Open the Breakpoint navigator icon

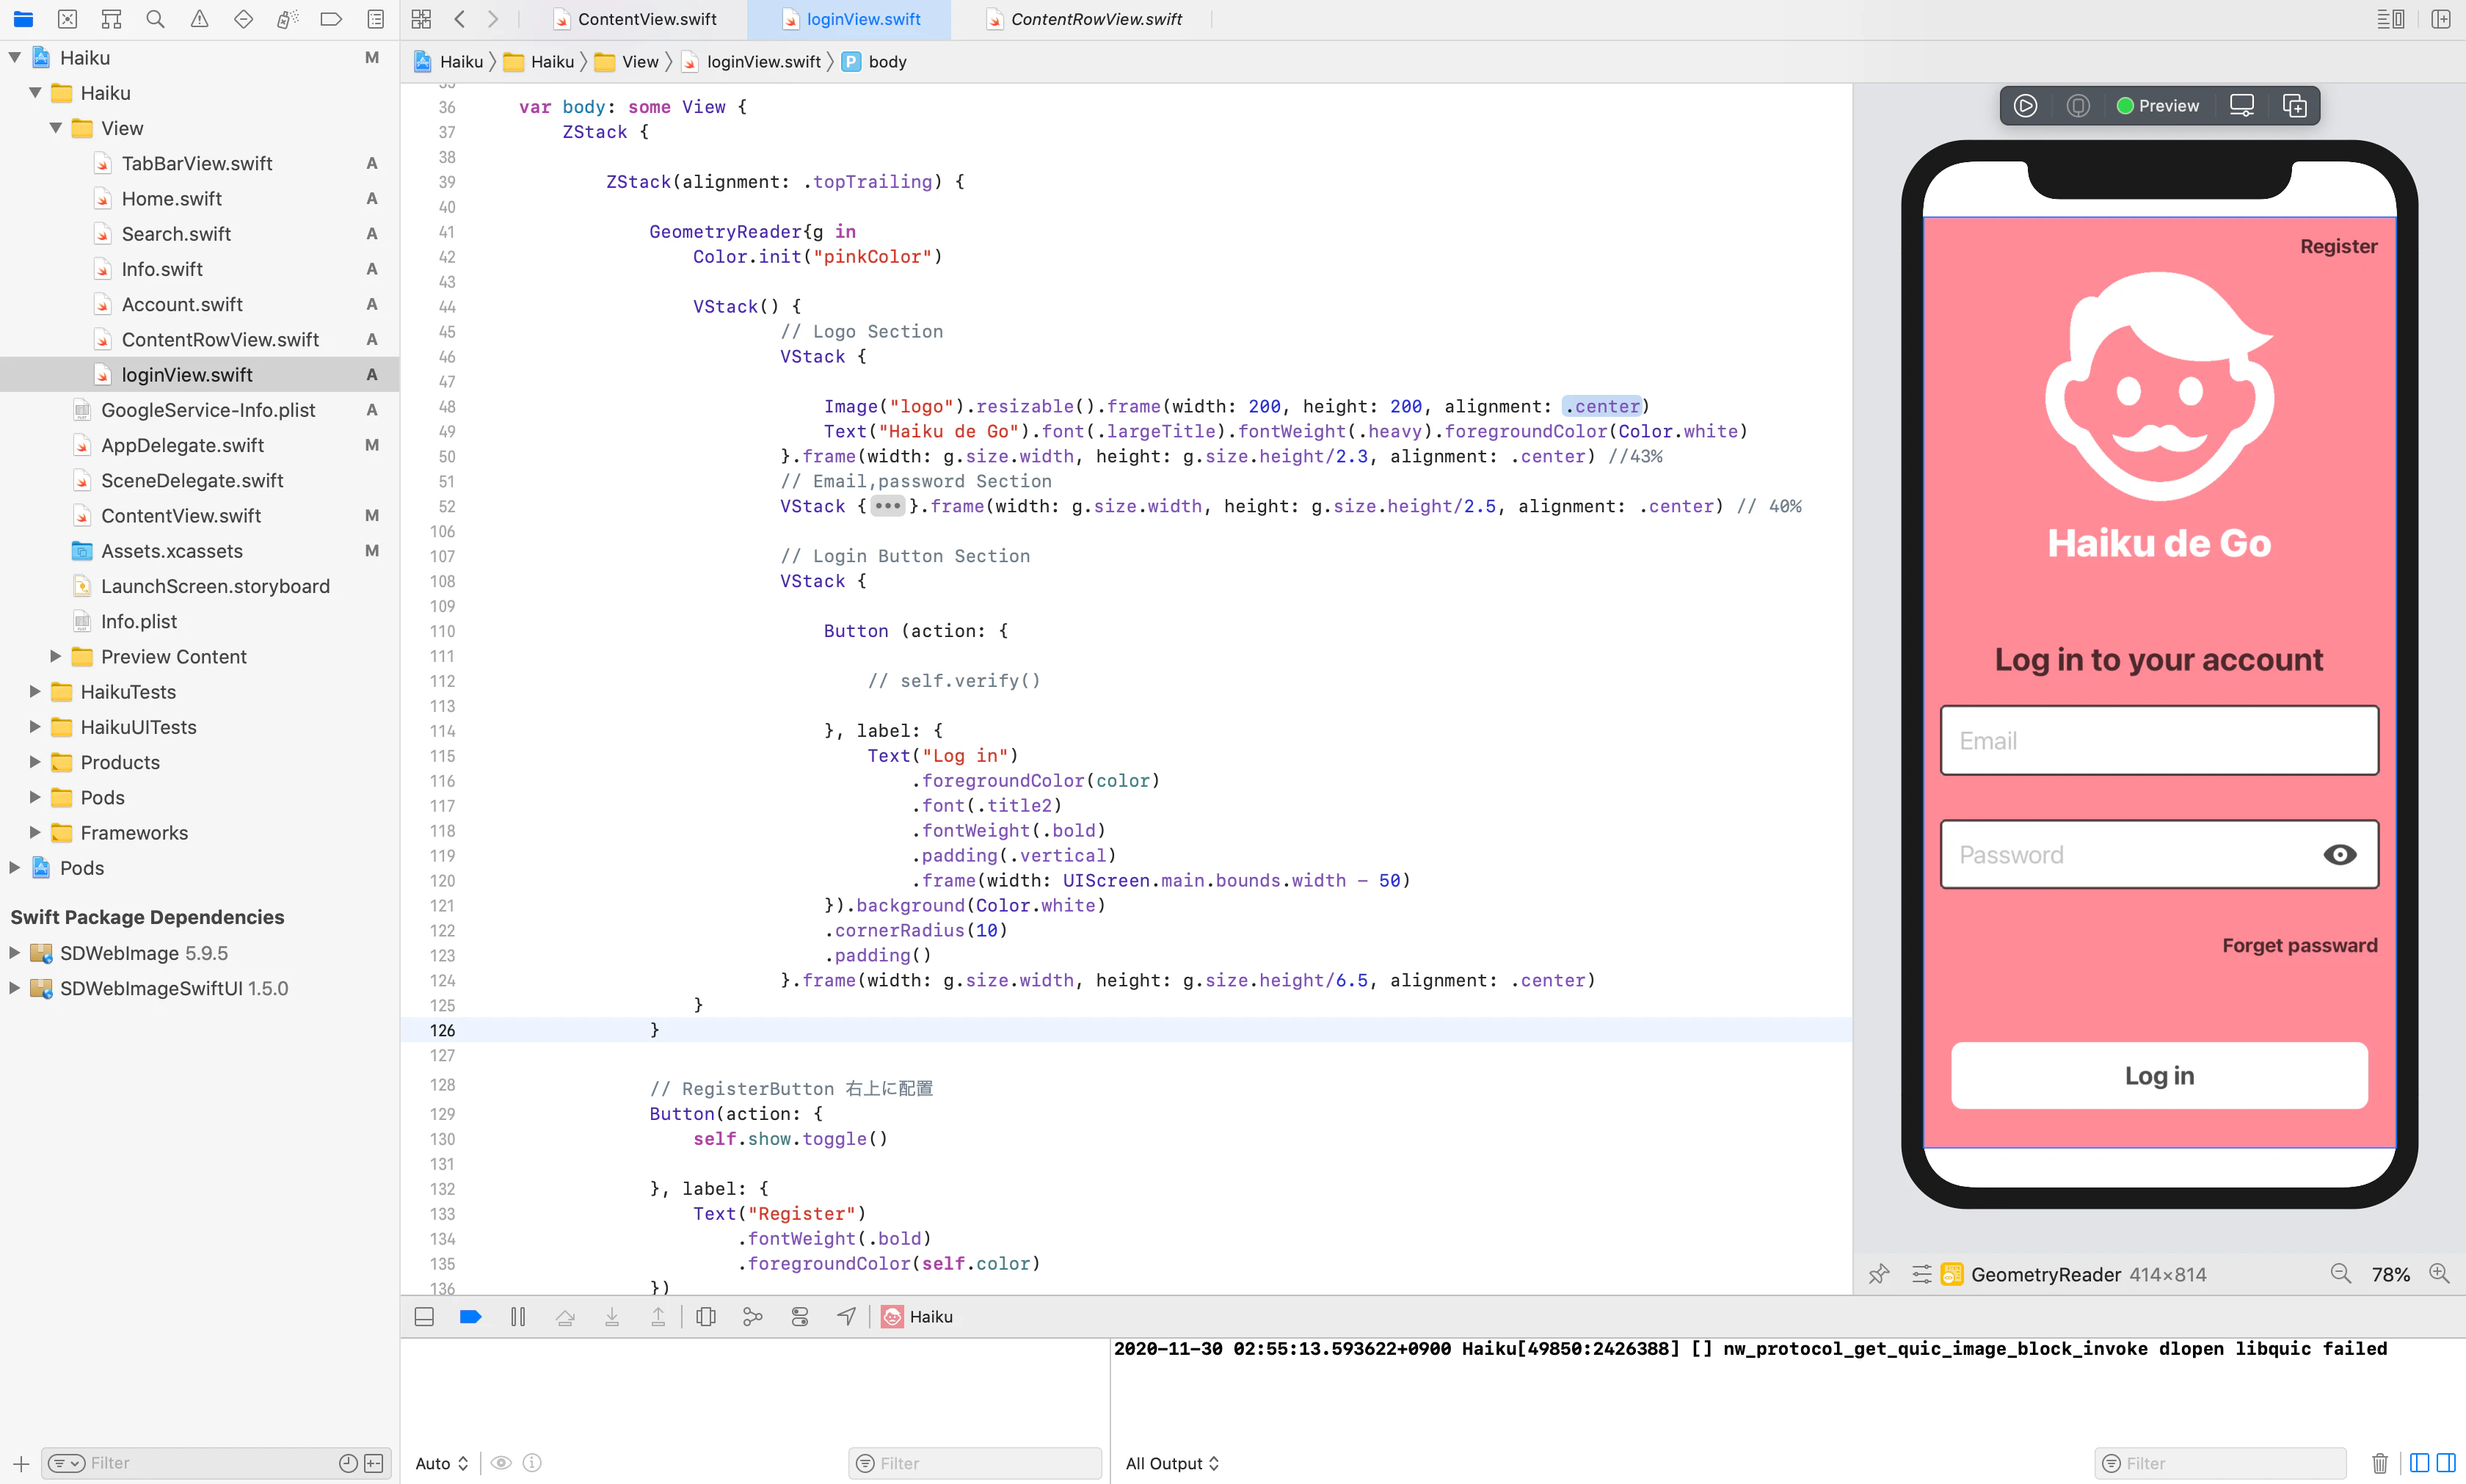pos(331,19)
